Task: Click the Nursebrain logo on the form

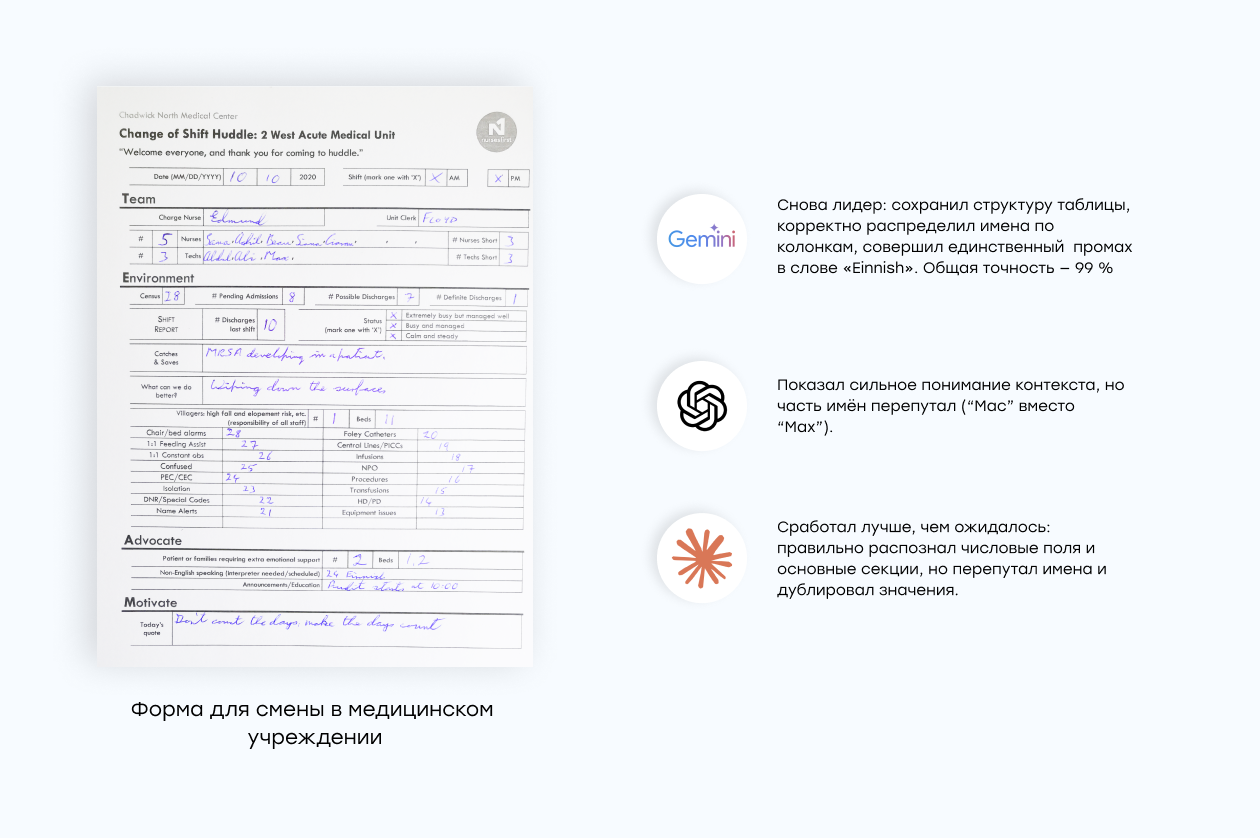Action: (497, 133)
